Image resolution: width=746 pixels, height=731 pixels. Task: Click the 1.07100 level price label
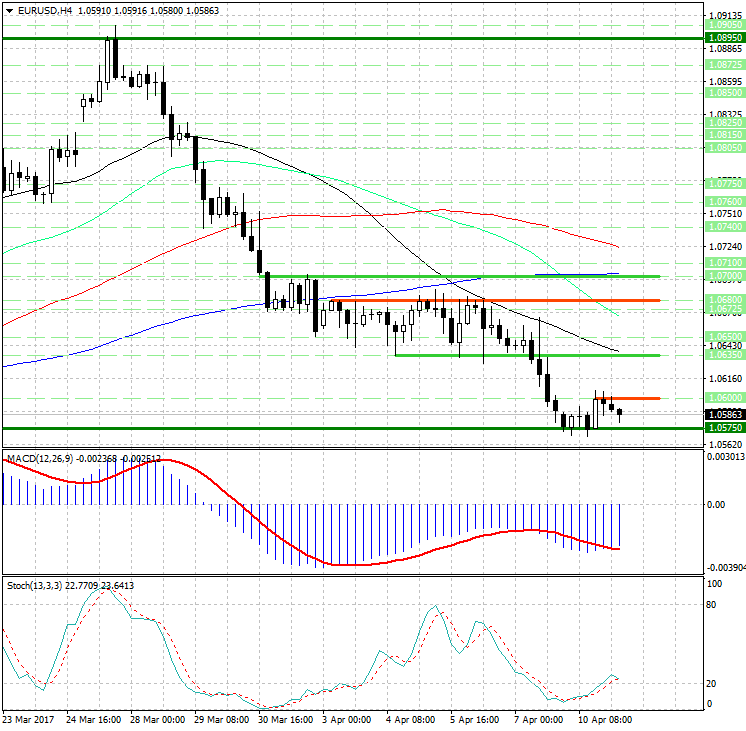725,263
